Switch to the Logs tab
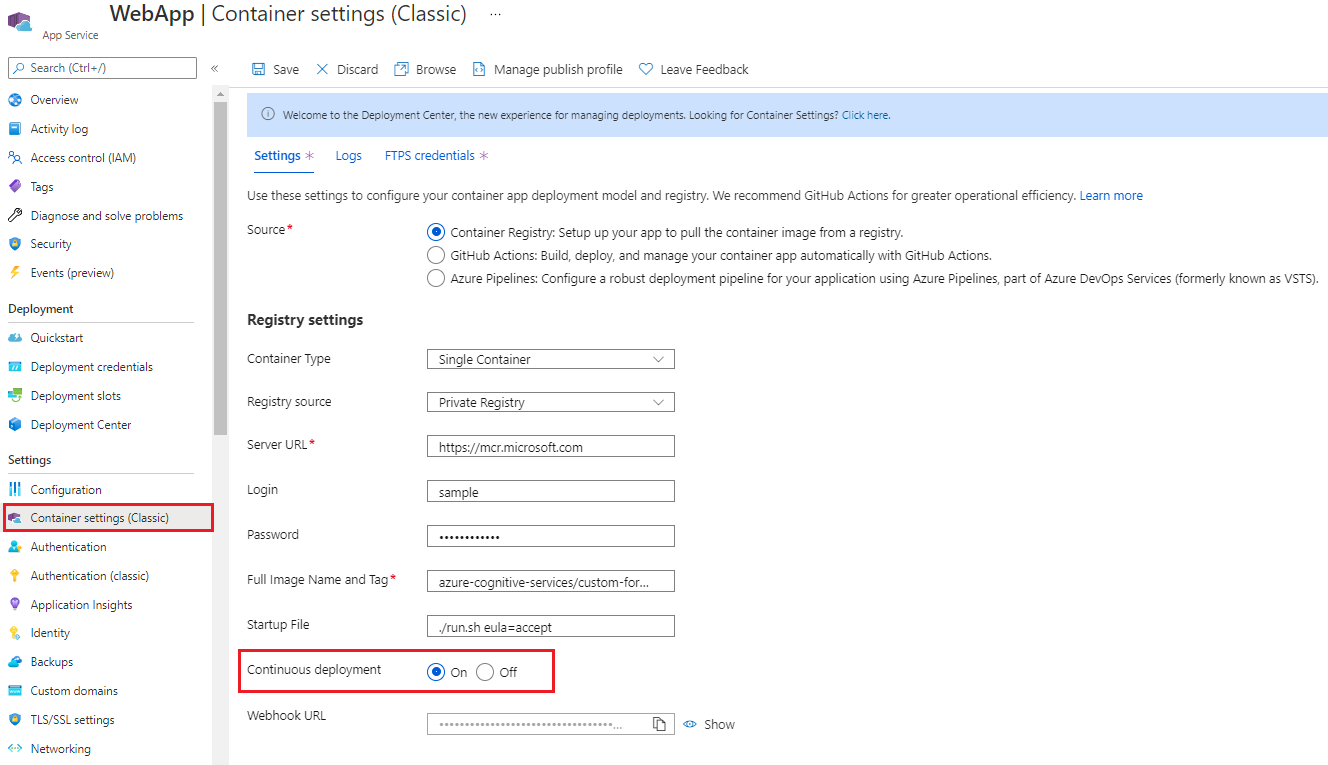The width and height of the screenshot is (1328, 765). coord(348,156)
